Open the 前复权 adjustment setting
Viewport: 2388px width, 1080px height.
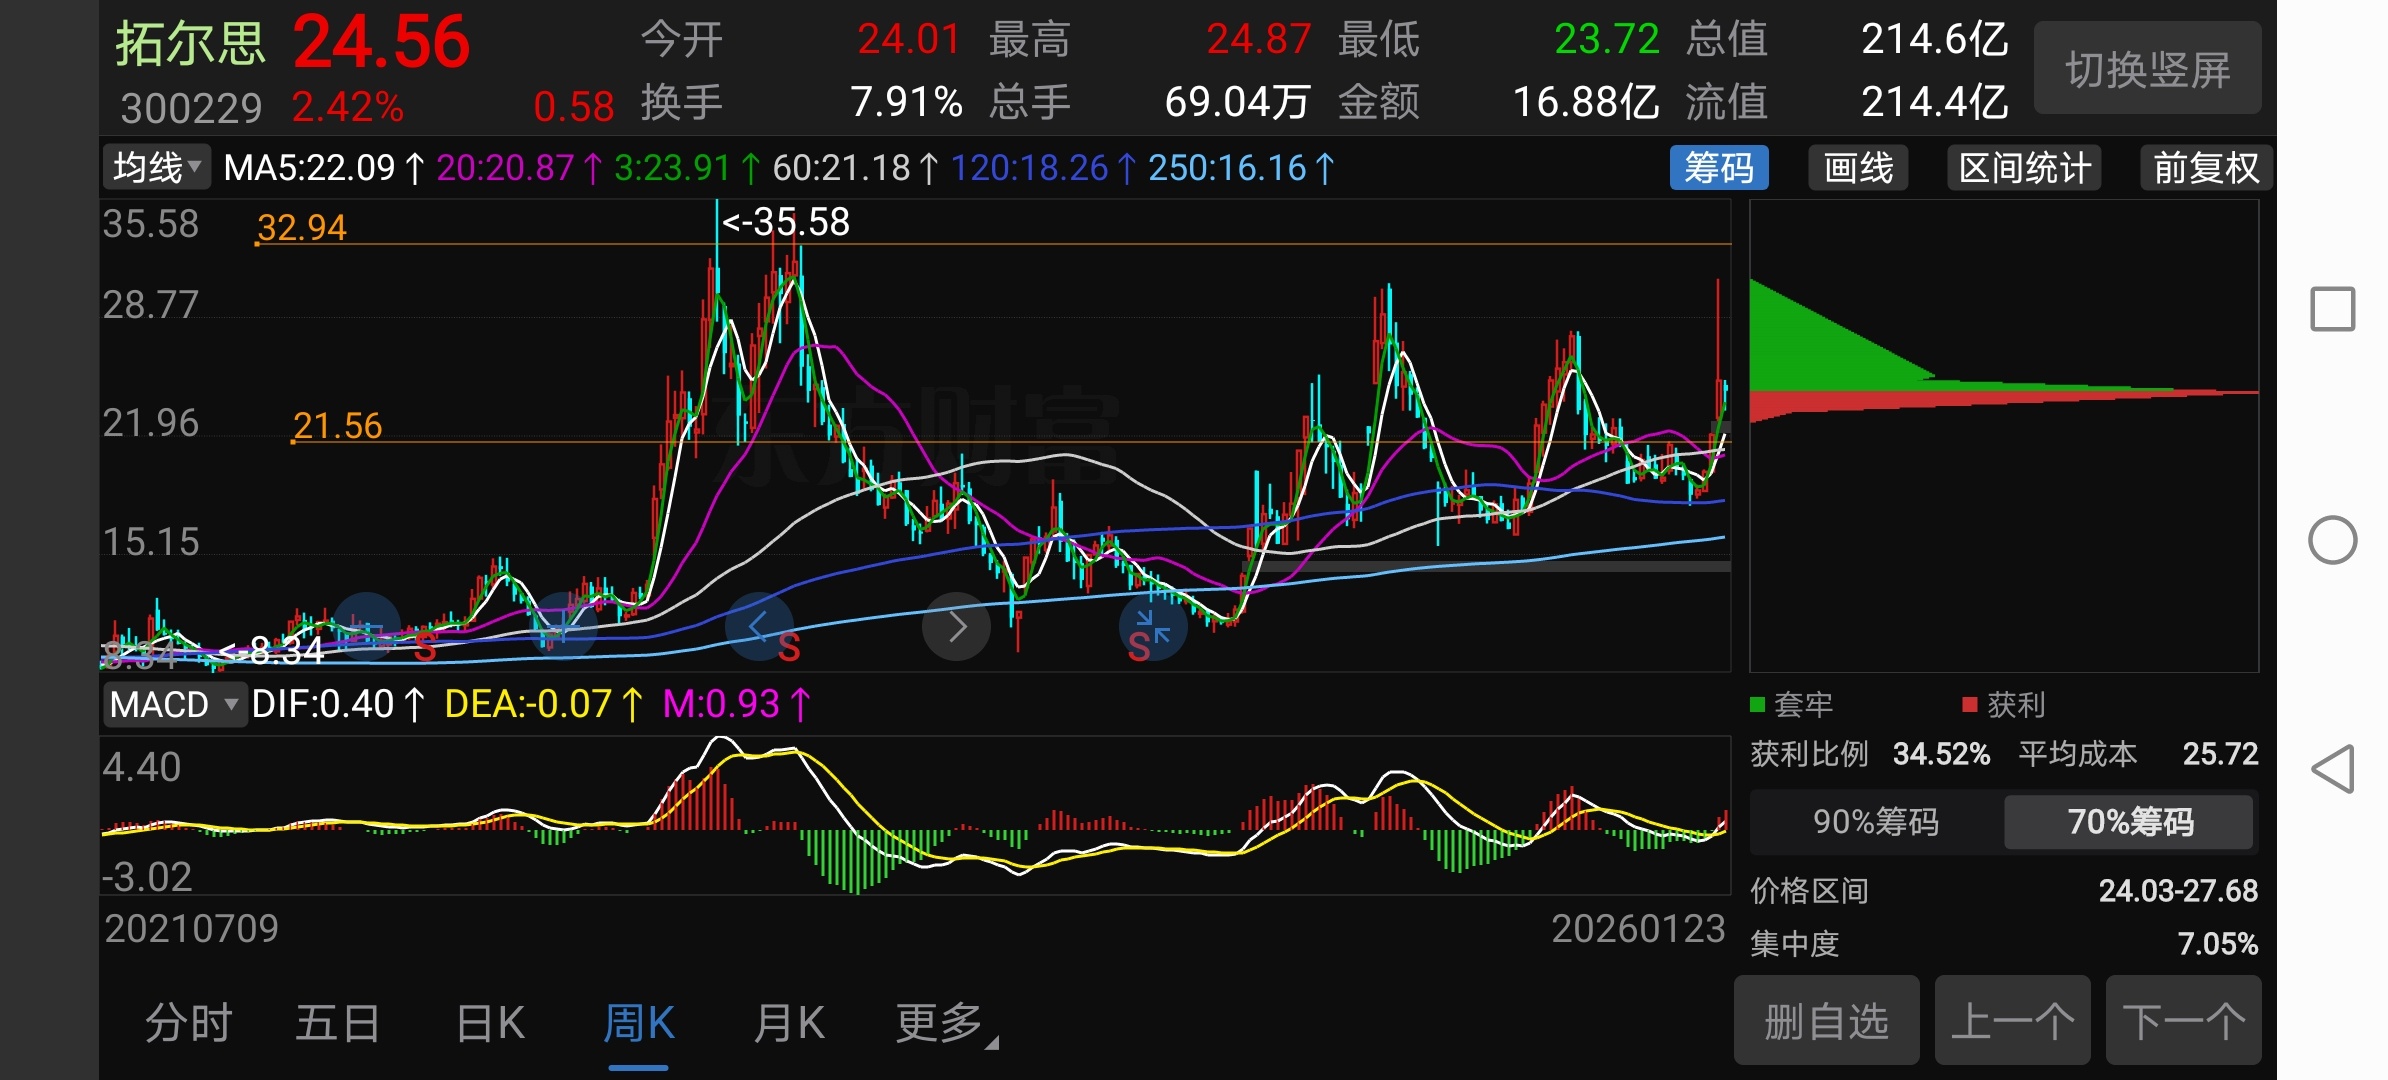click(2205, 168)
